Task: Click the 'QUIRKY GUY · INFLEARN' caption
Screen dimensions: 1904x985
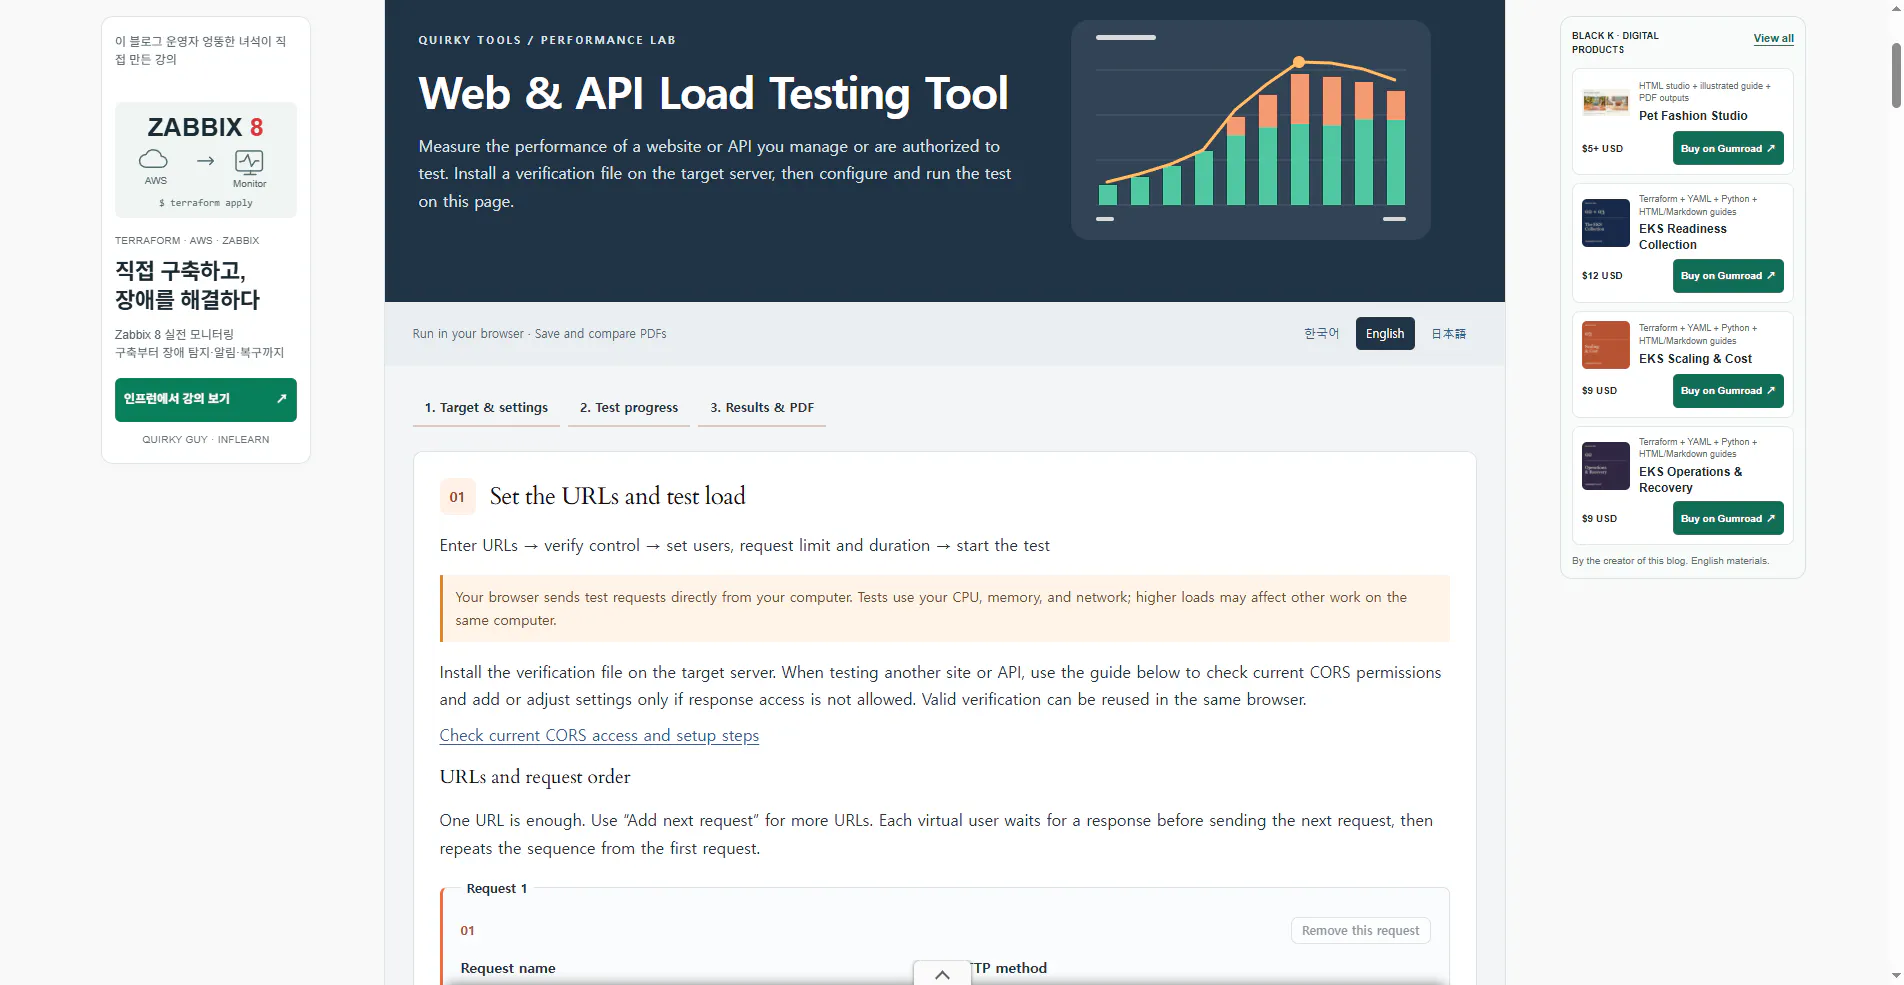Action: pos(206,440)
